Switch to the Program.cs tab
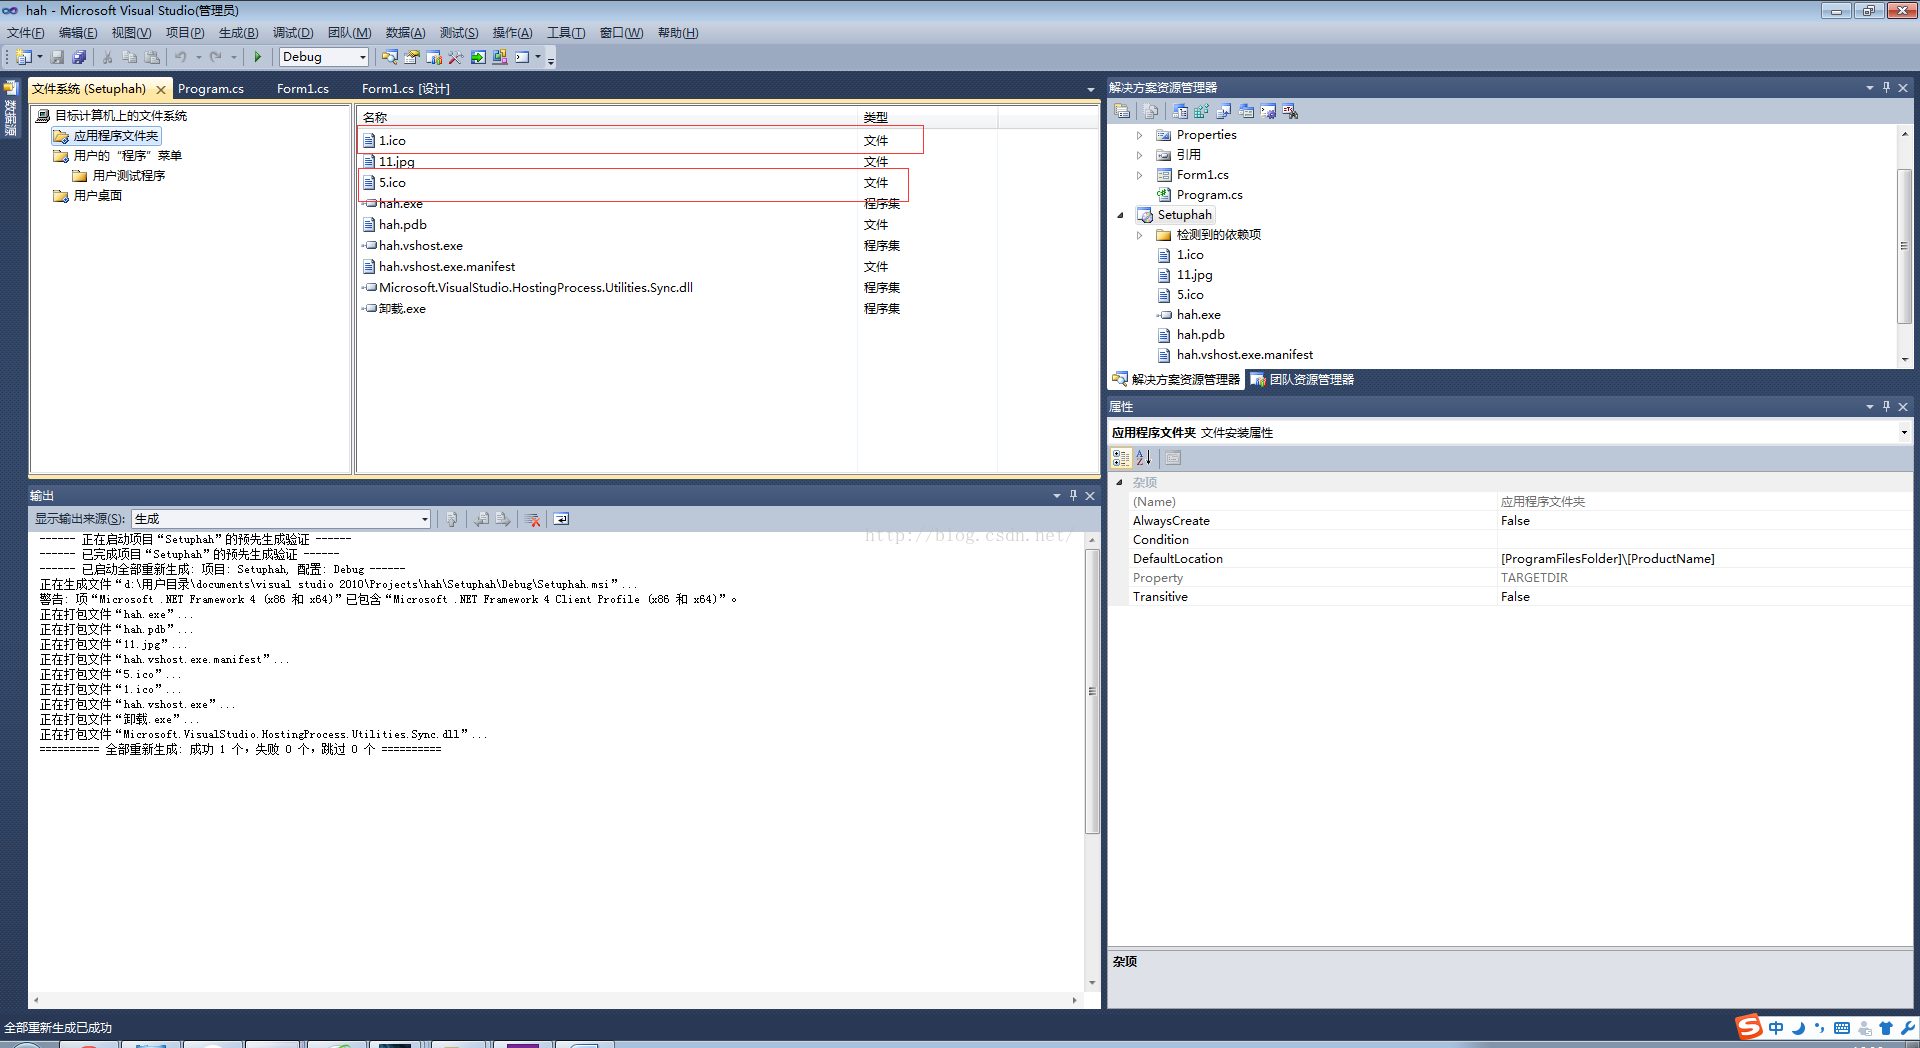 [x=211, y=89]
